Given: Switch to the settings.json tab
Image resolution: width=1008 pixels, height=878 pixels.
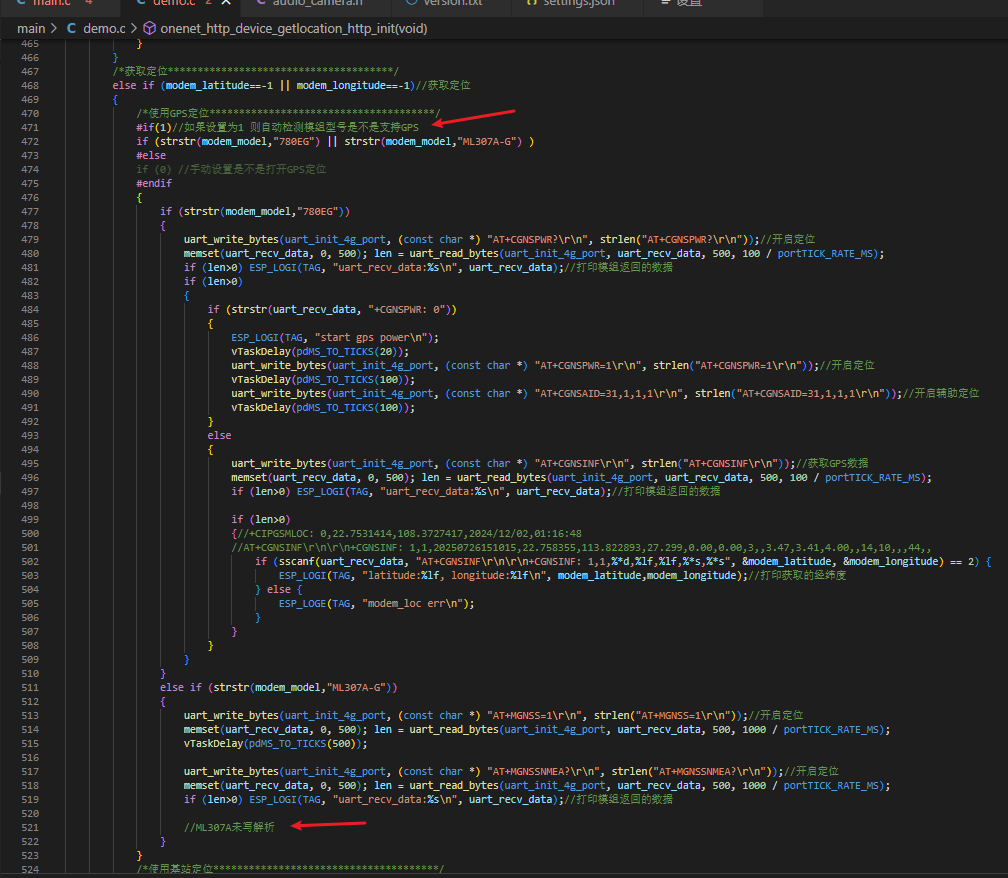Looking at the screenshot, I should 579,3.
